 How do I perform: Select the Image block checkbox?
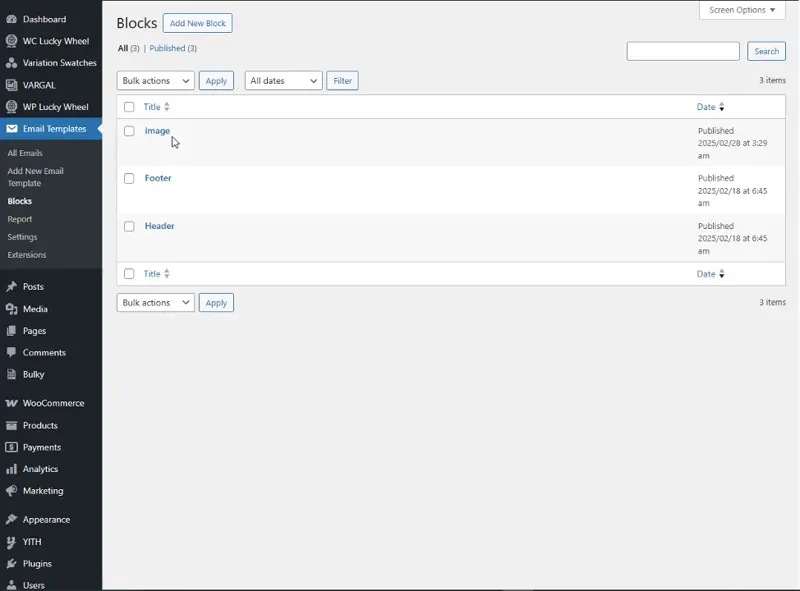pyautogui.click(x=129, y=131)
